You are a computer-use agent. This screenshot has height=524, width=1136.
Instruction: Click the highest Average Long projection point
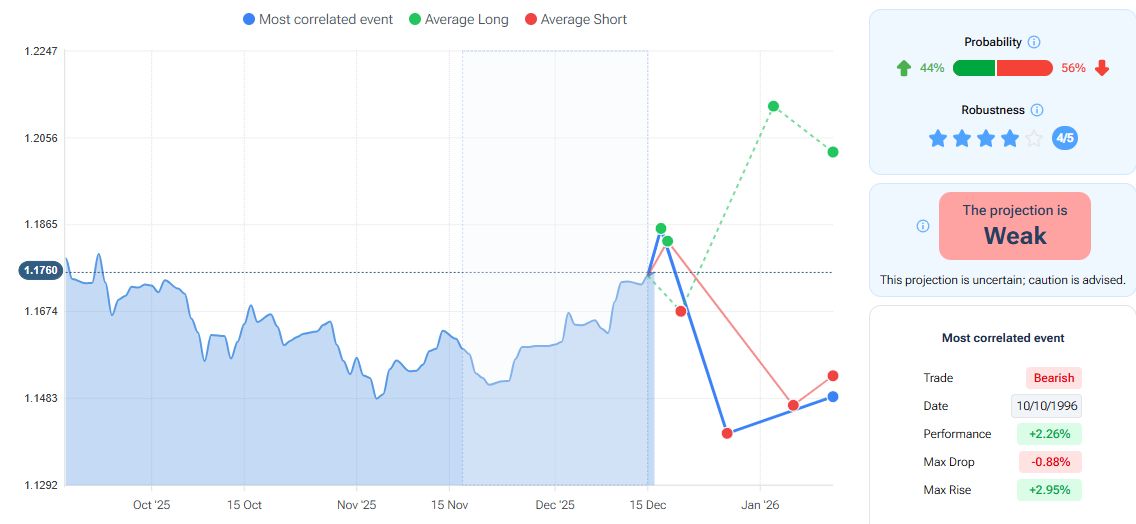click(x=773, y=106)
